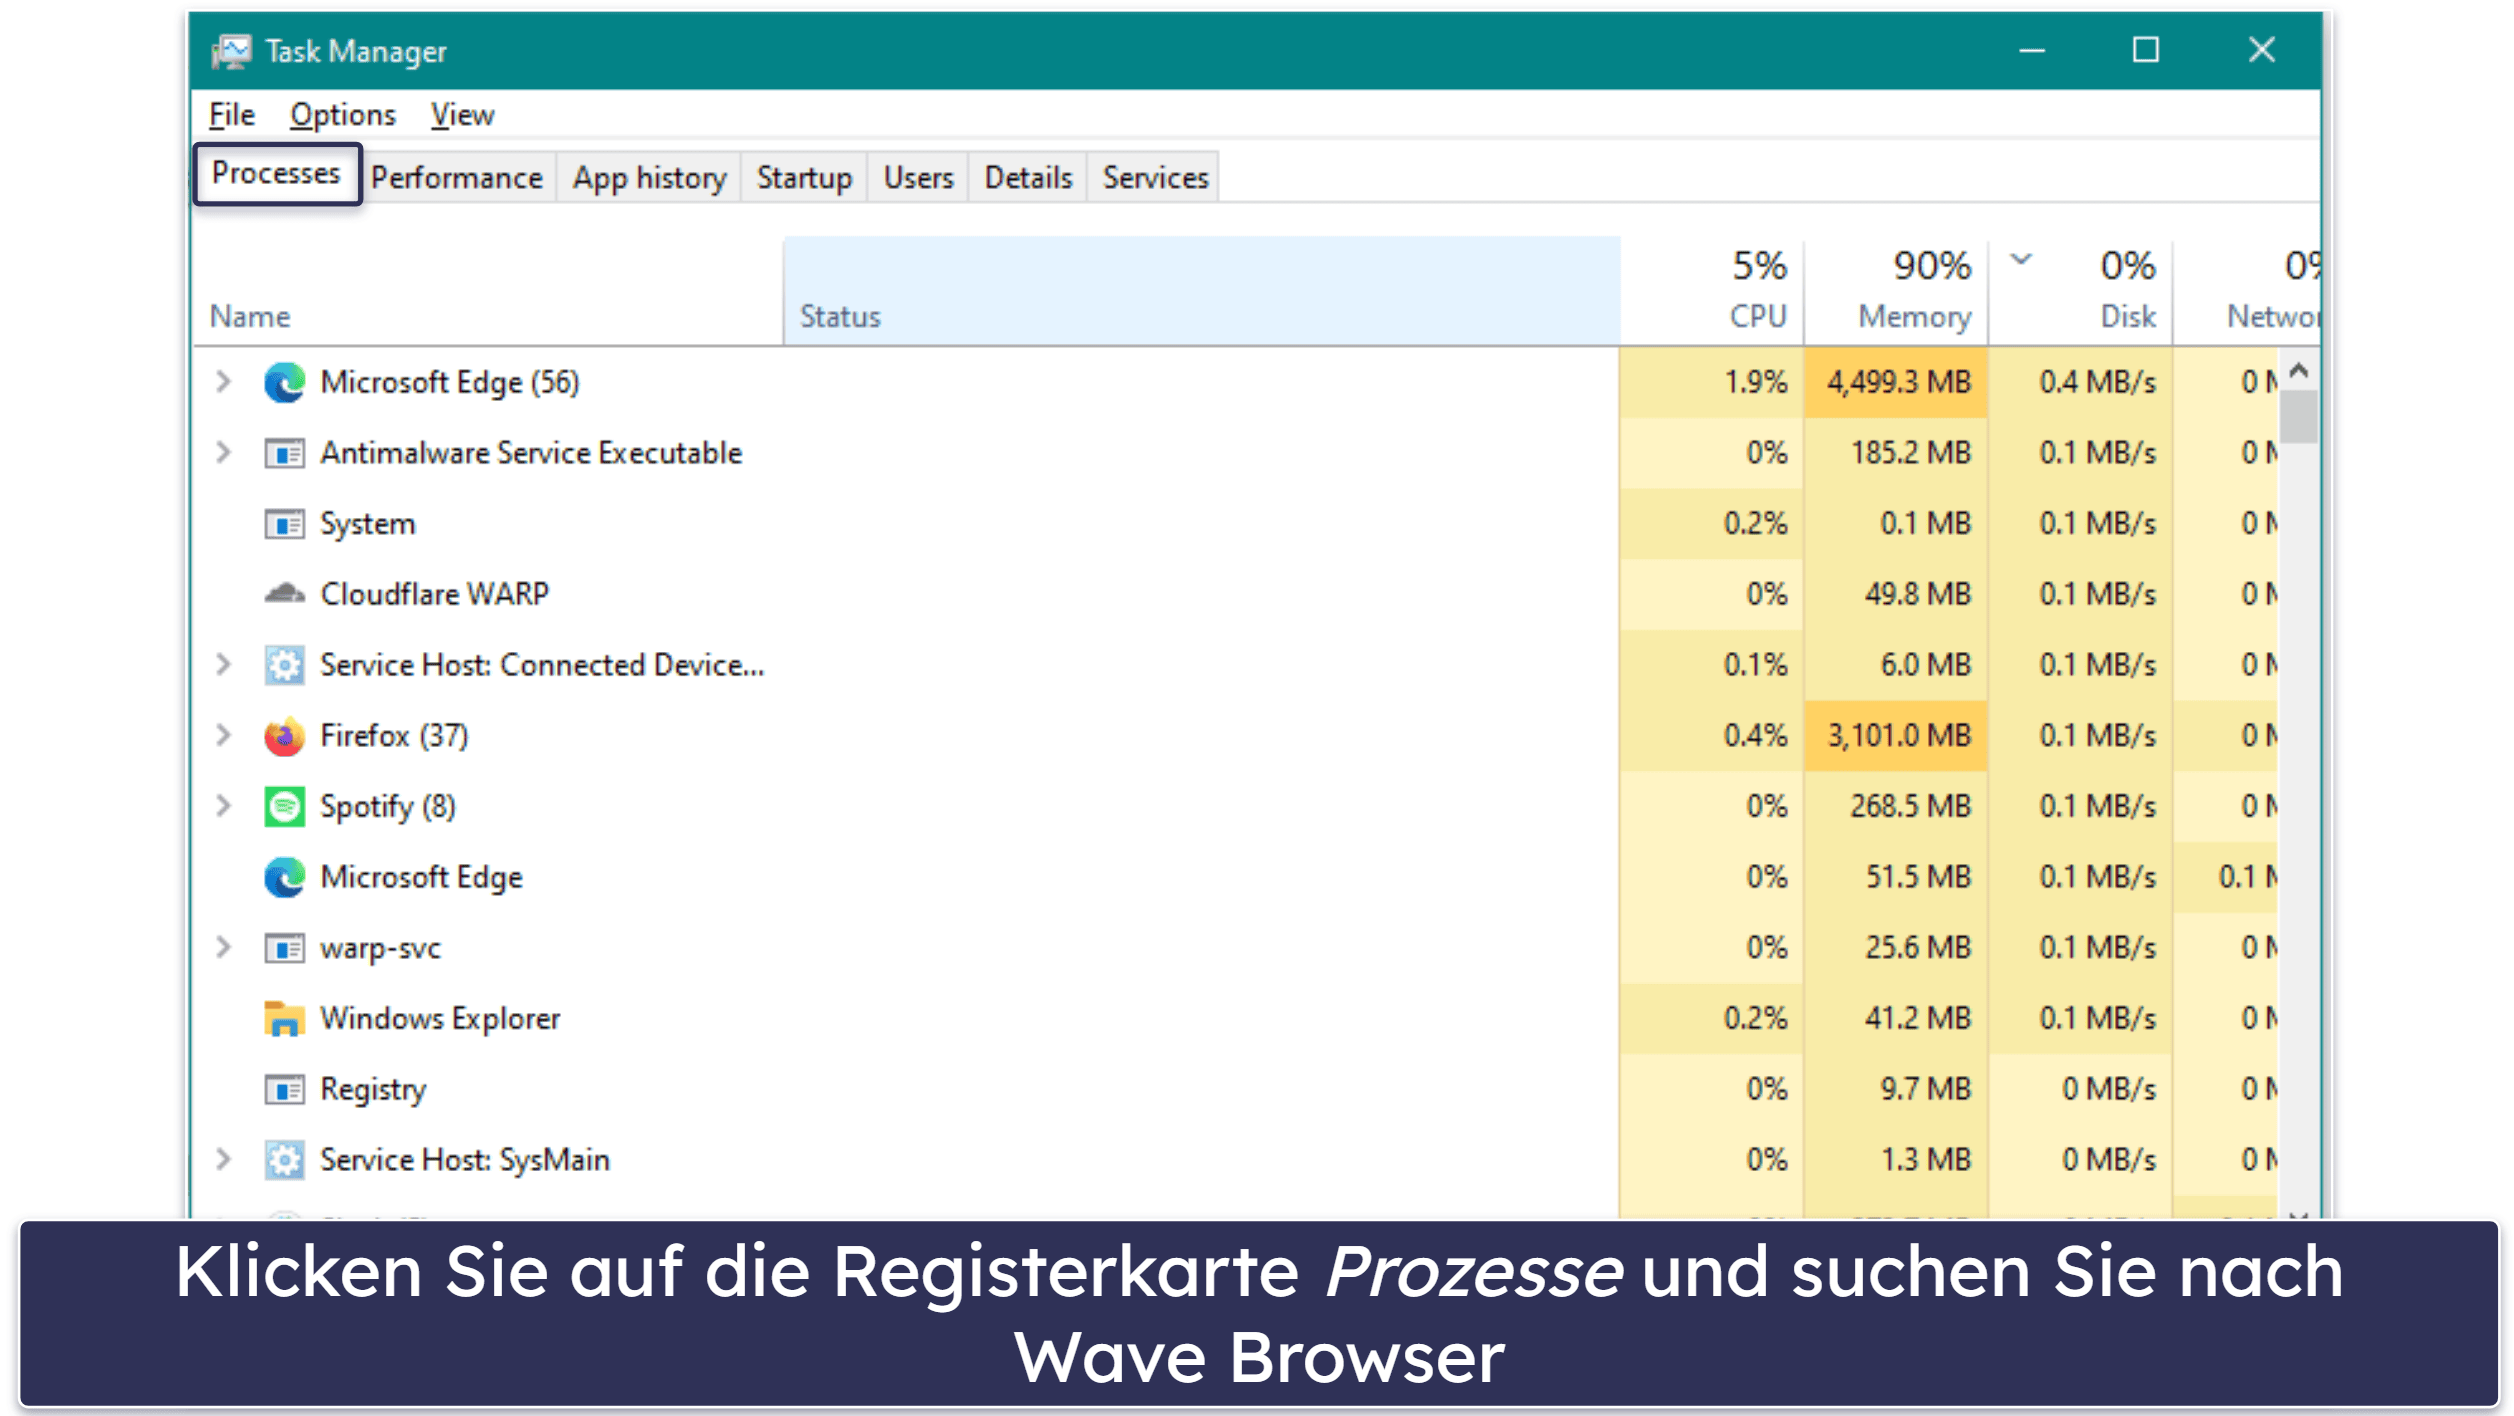Expand the Spotify (8) process group
Viewport: 2514px width, 1416px height.
[x=223, y=806]
